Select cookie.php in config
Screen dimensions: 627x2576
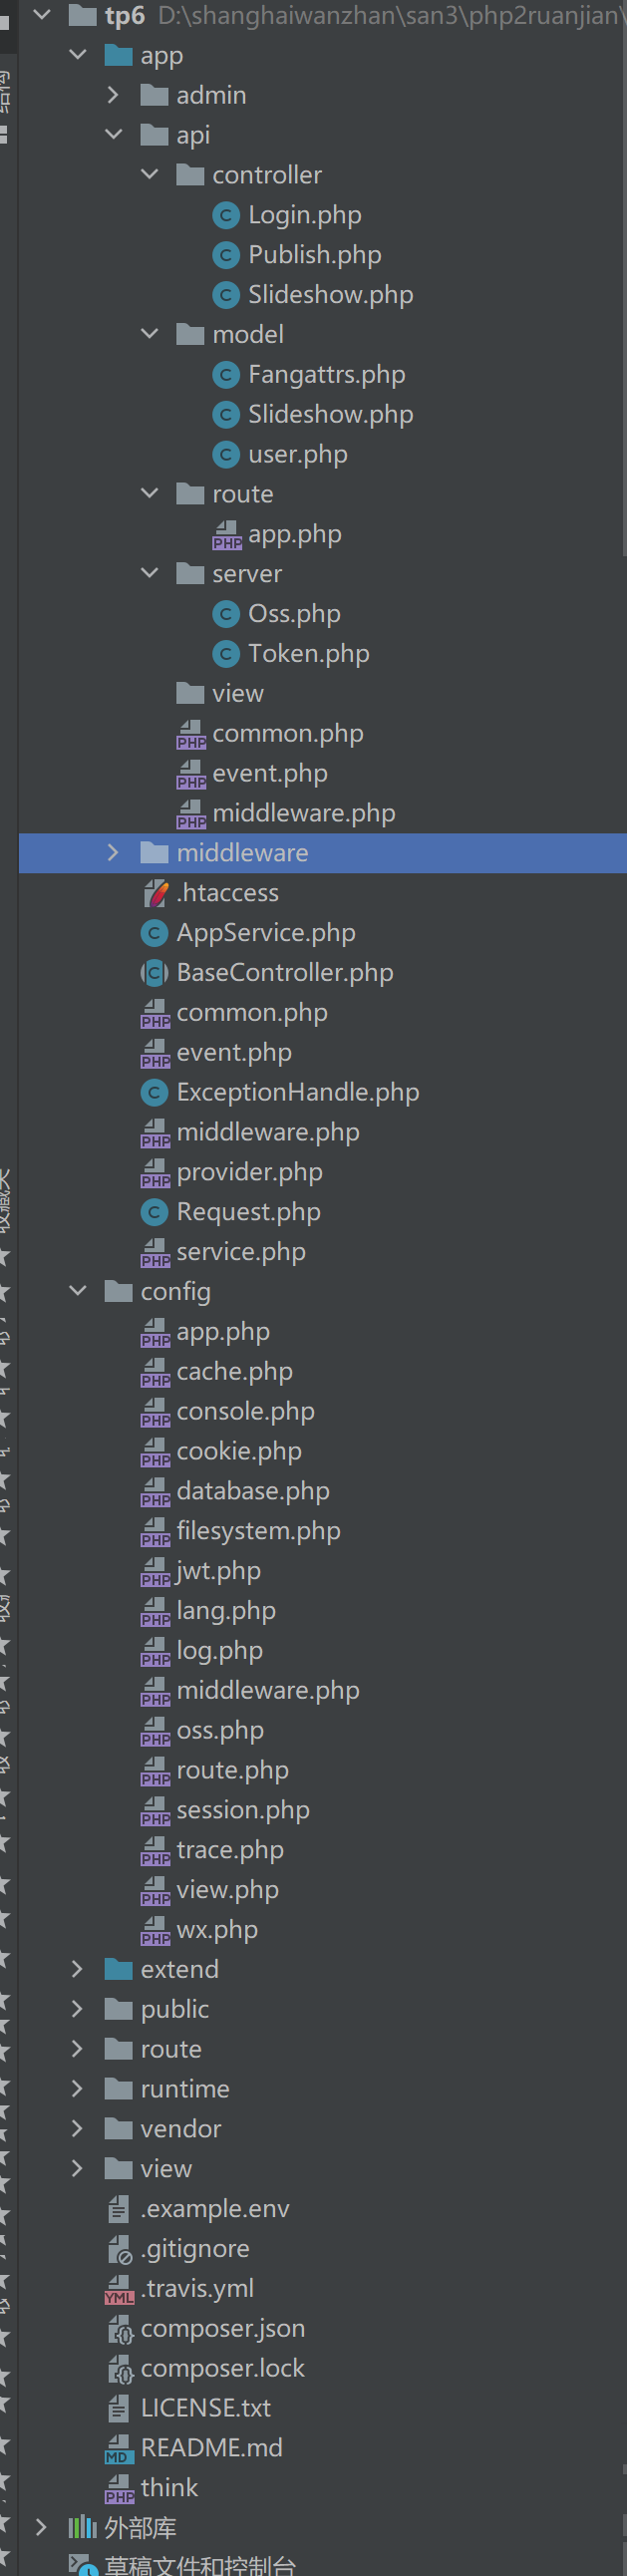(239, 1451)
